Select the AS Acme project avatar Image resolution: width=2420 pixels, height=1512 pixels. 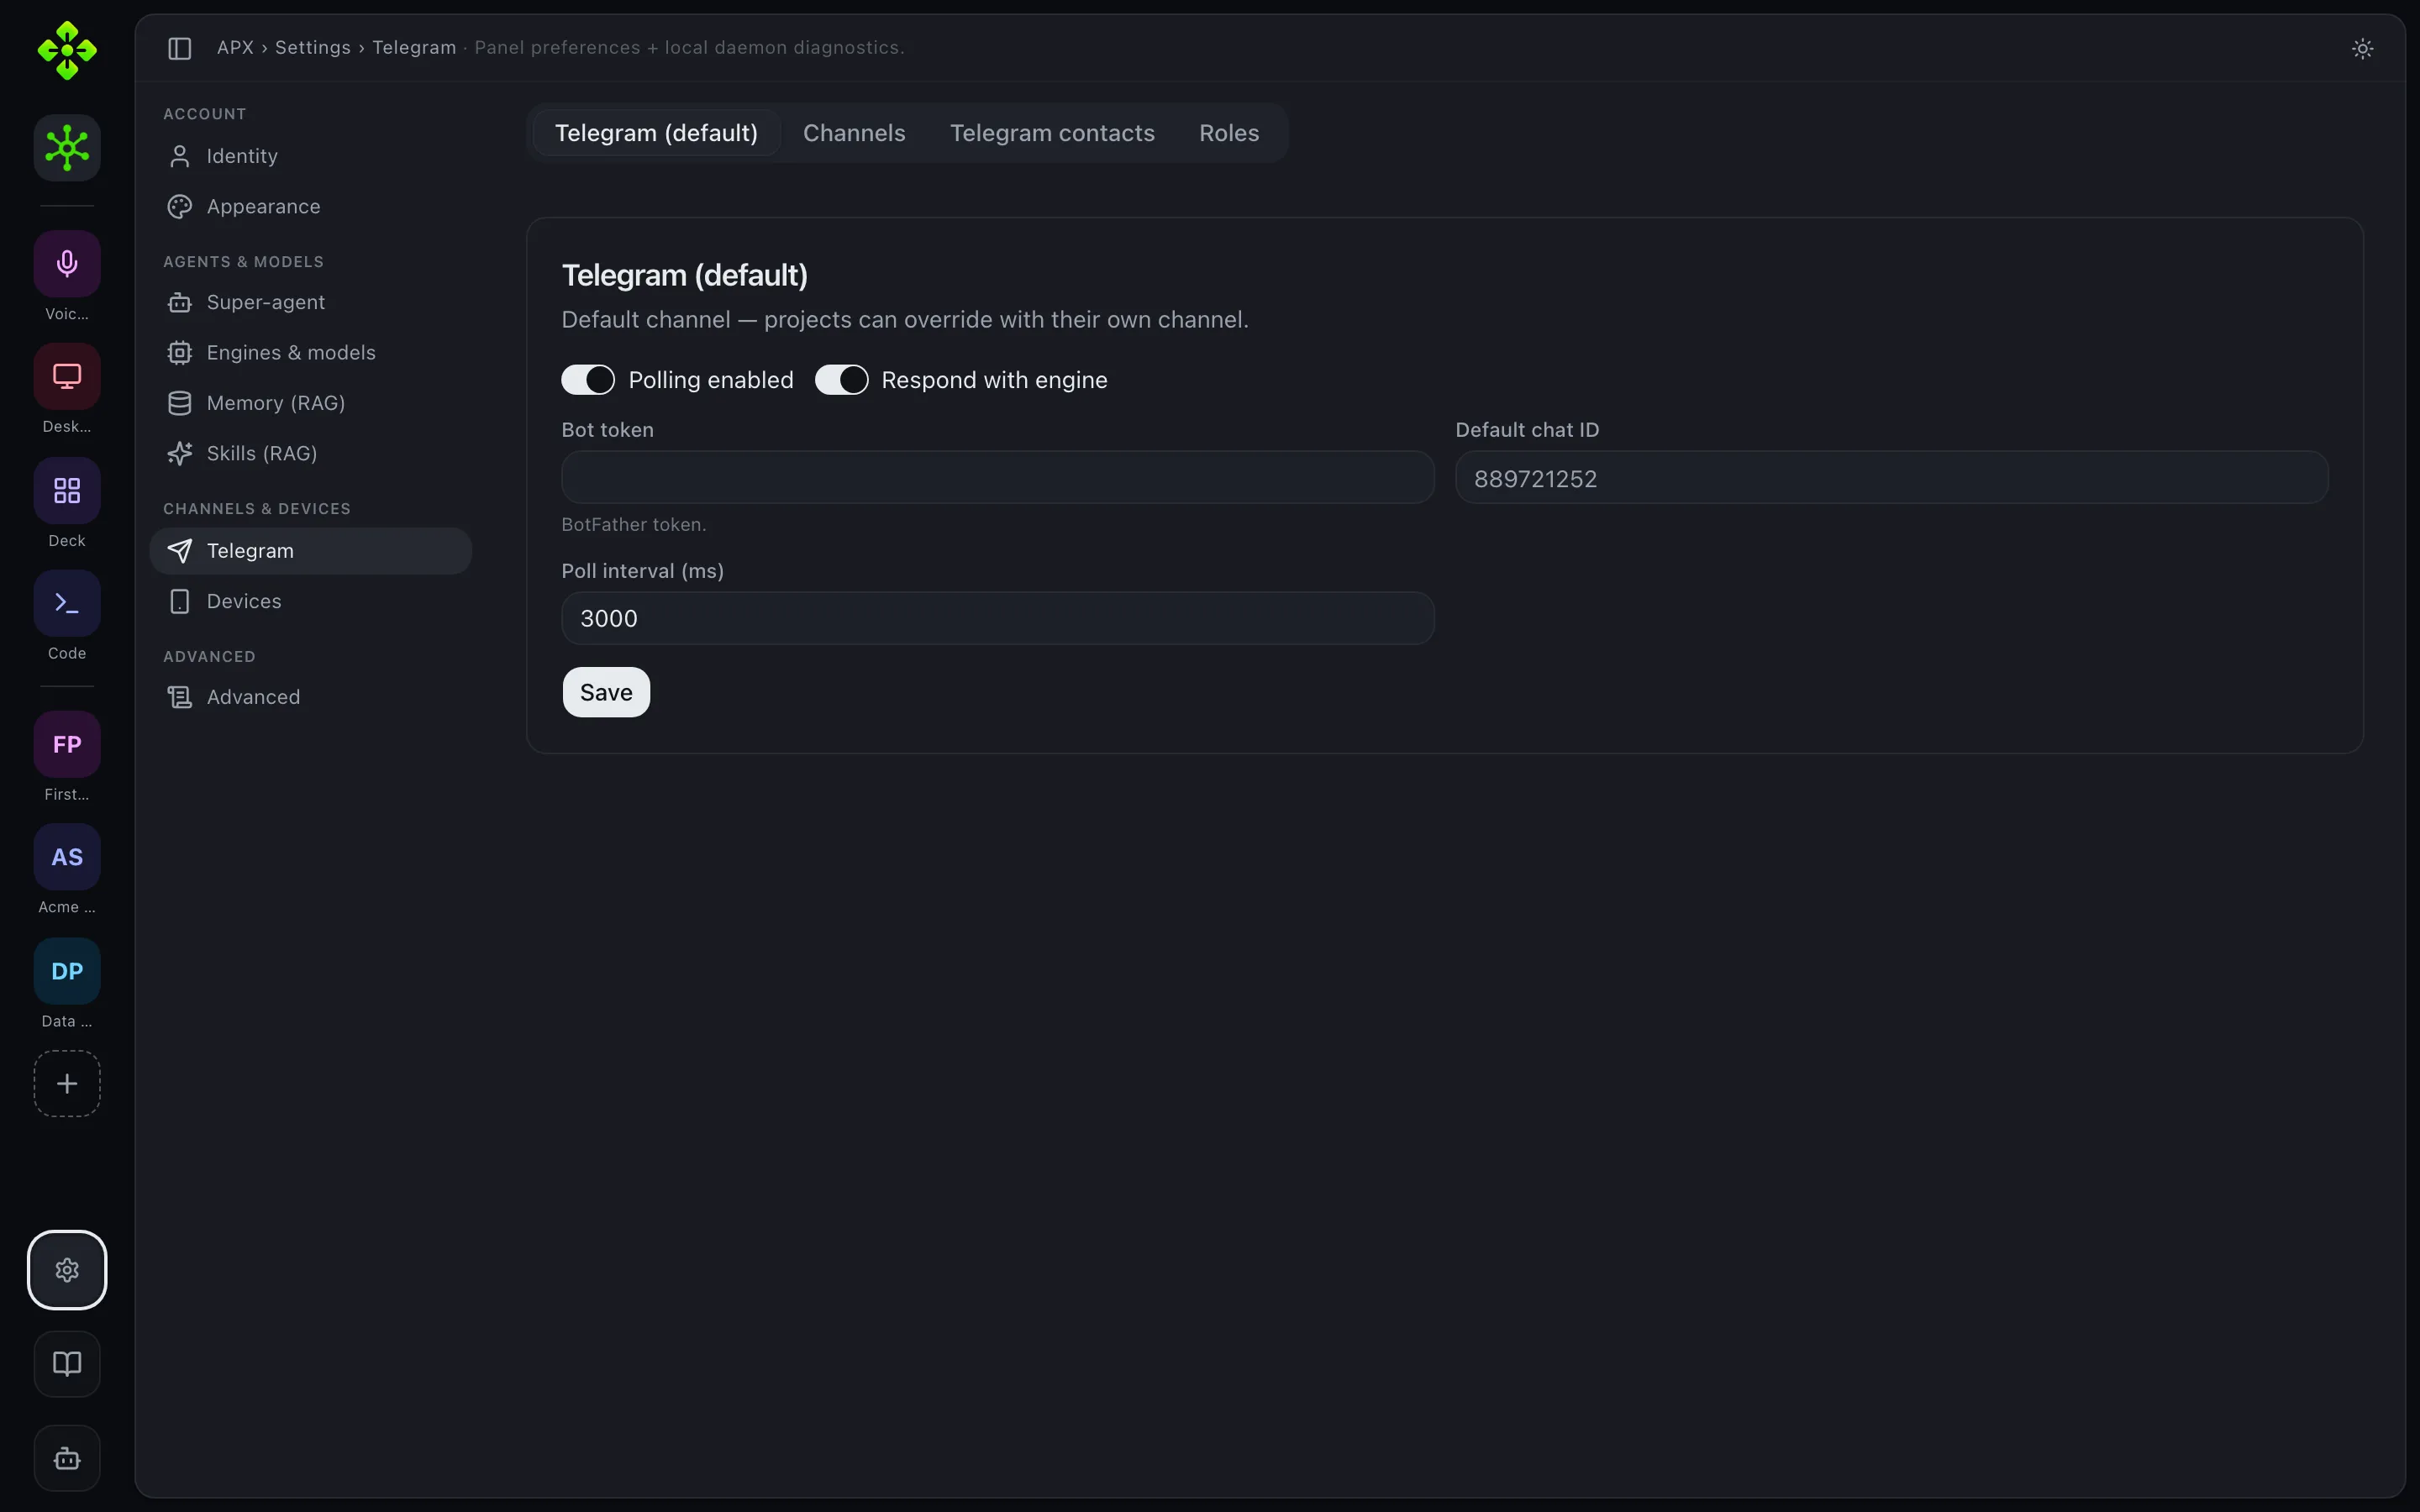(x=67, y=857)
